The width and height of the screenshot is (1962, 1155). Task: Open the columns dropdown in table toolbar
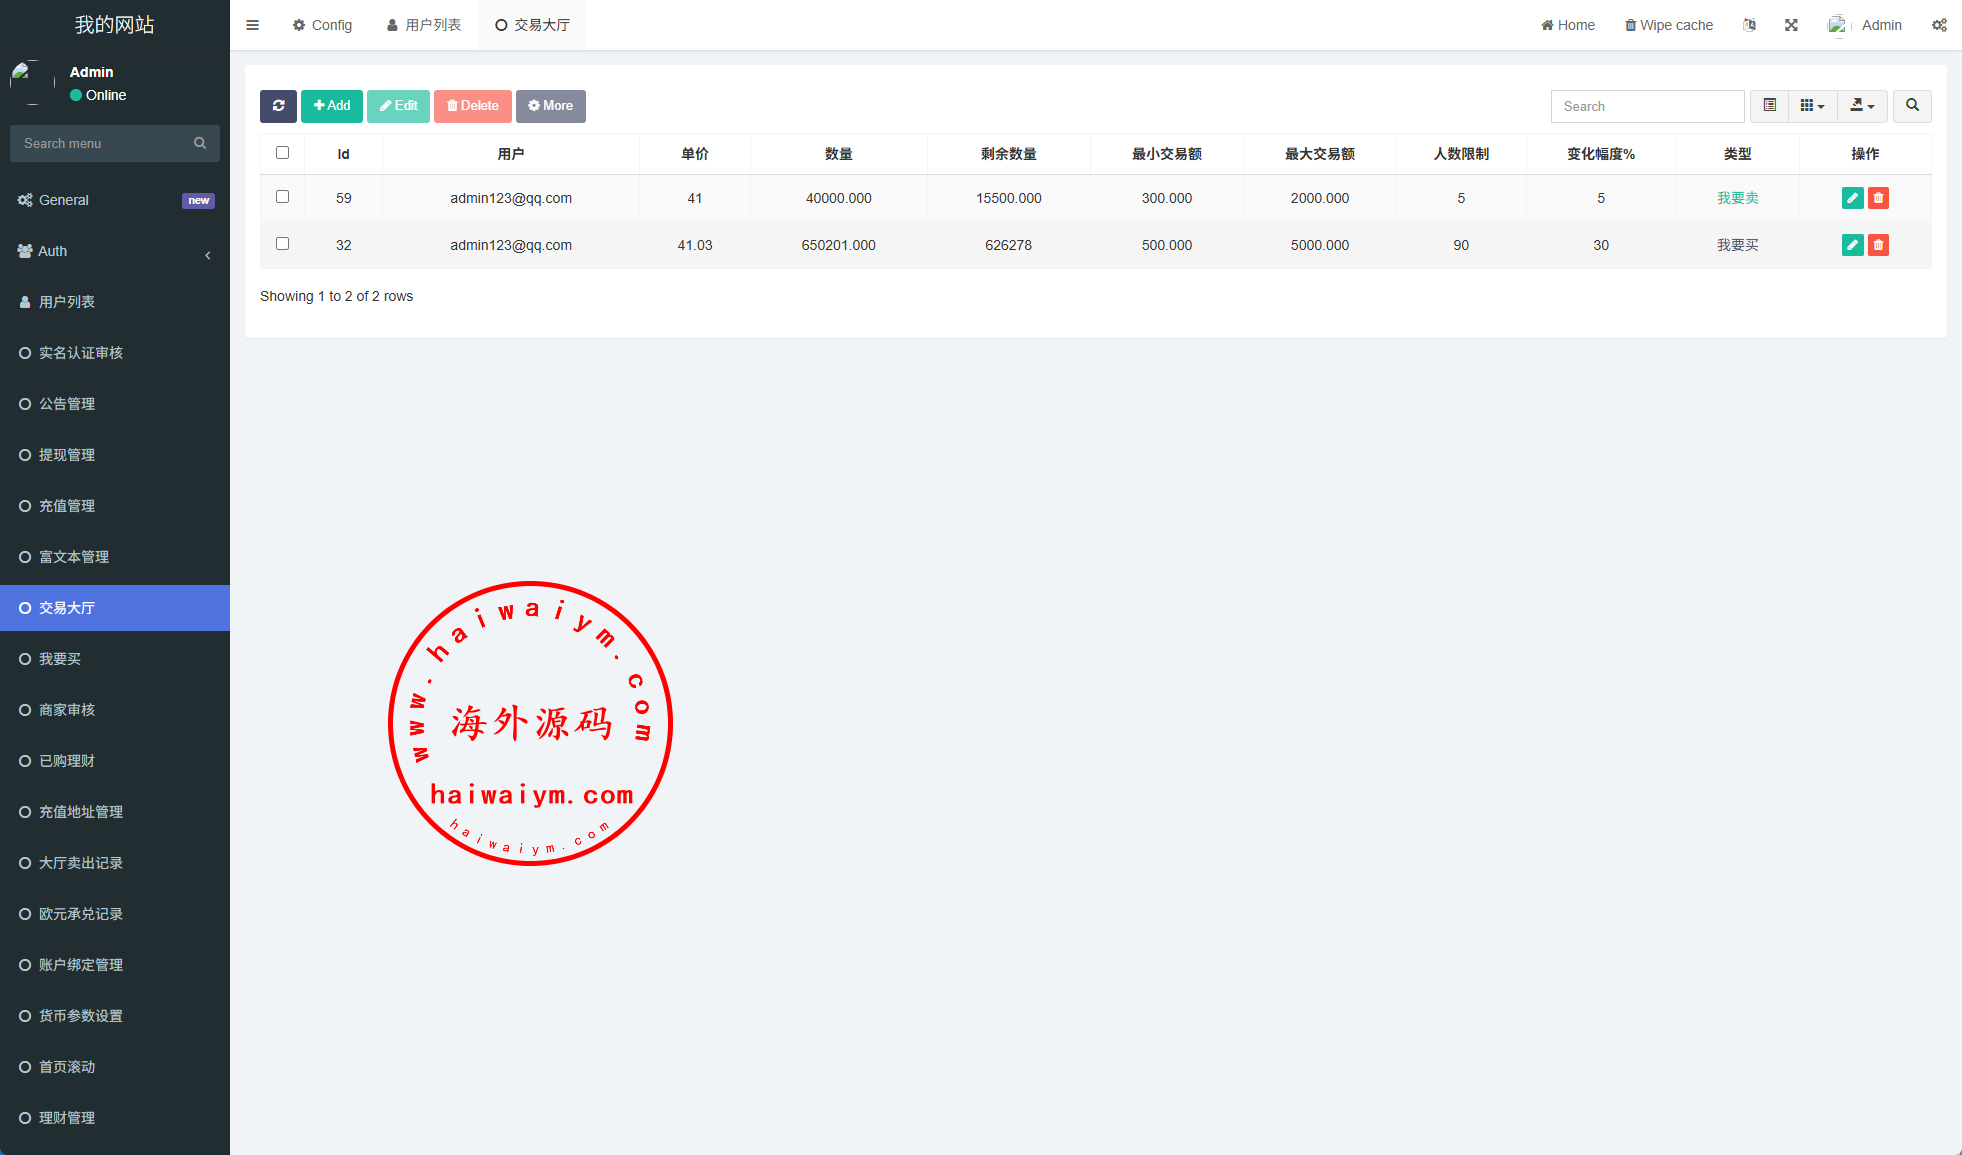tap(1812, 106)
